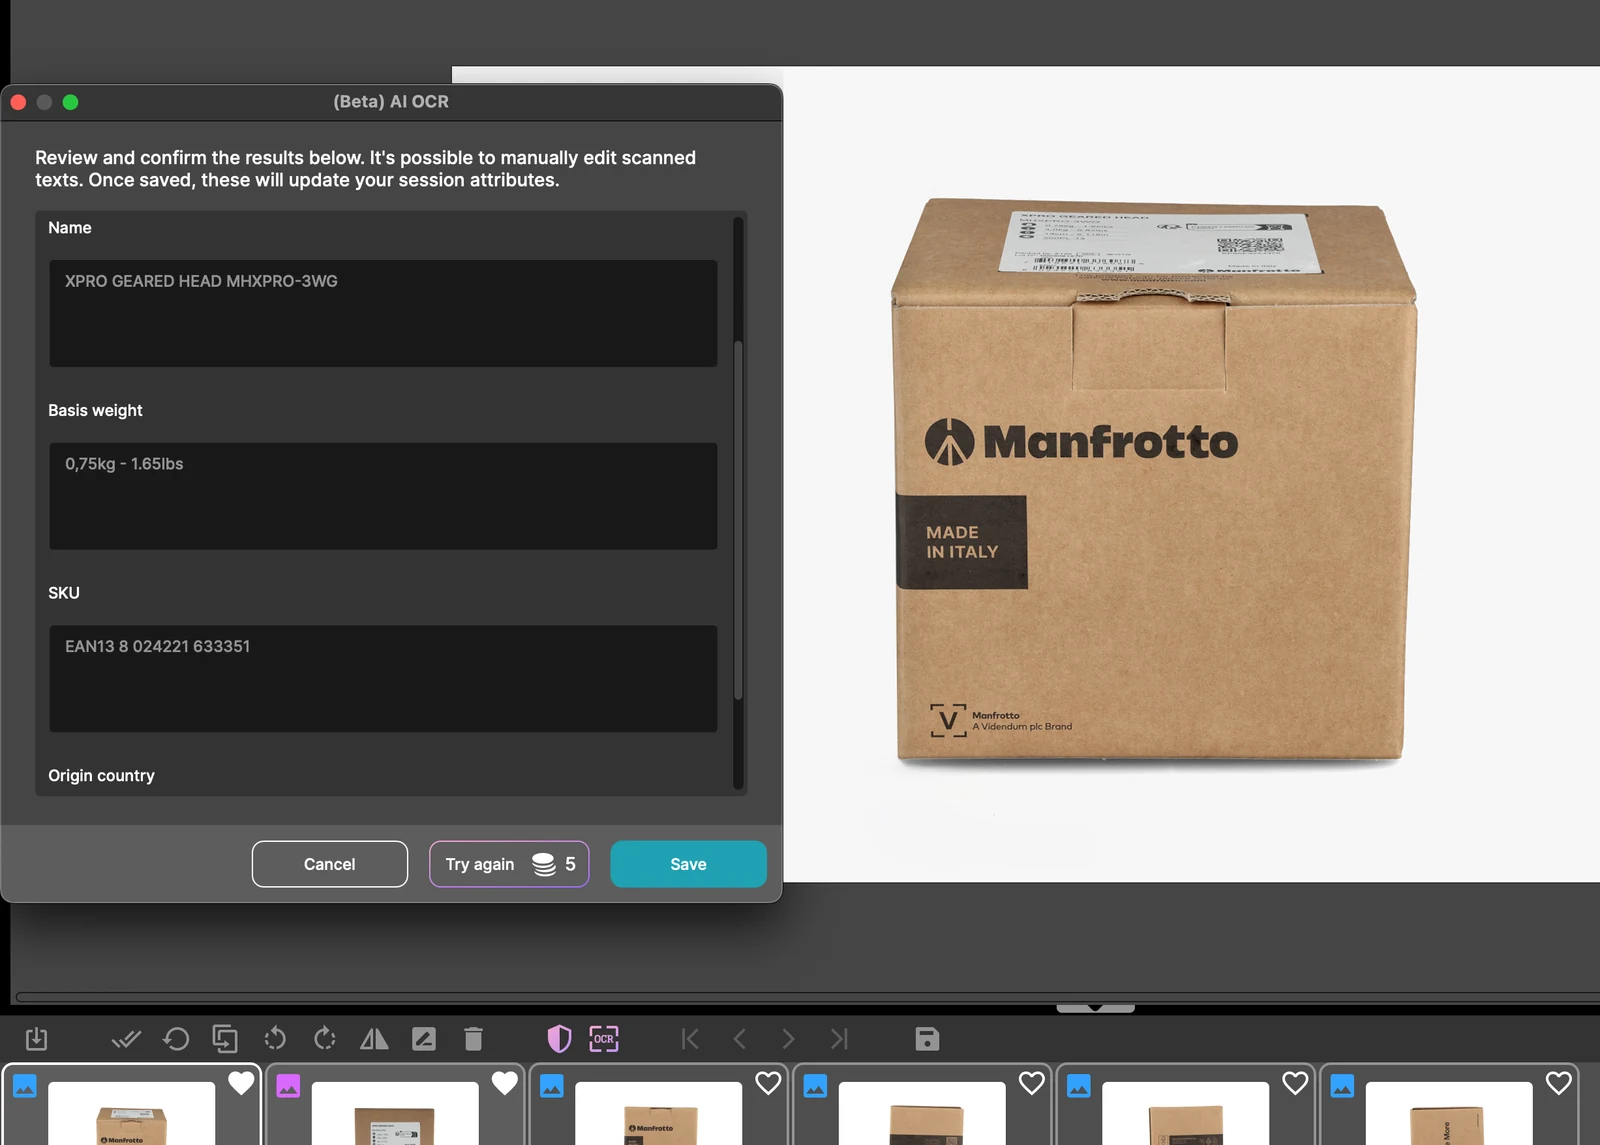Click the OCR dialog vertical scrollbar

click(x=738, y=520)
